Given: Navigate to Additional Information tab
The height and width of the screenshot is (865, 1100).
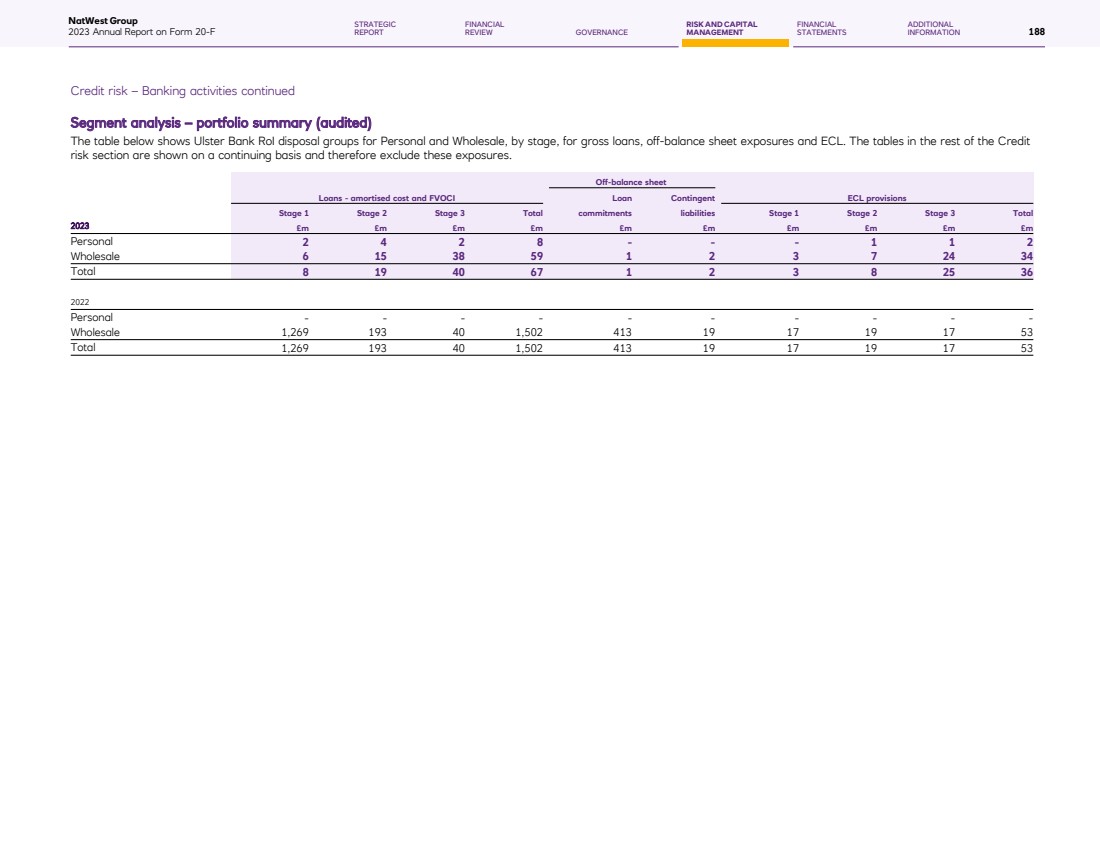Looking at the screenshot, I should (x=933, y=28).
